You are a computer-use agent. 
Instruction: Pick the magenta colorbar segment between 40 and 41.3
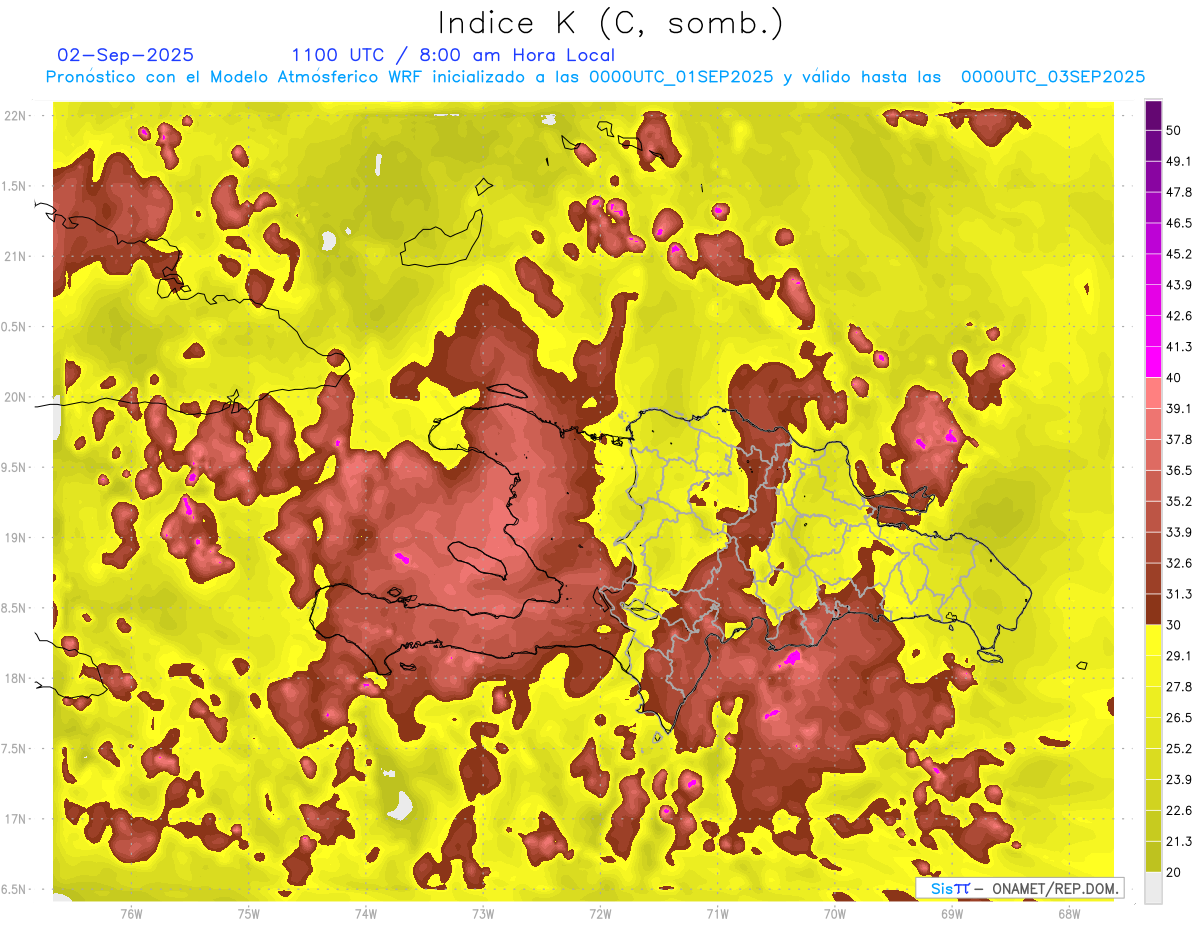(x=1153, y=362)
